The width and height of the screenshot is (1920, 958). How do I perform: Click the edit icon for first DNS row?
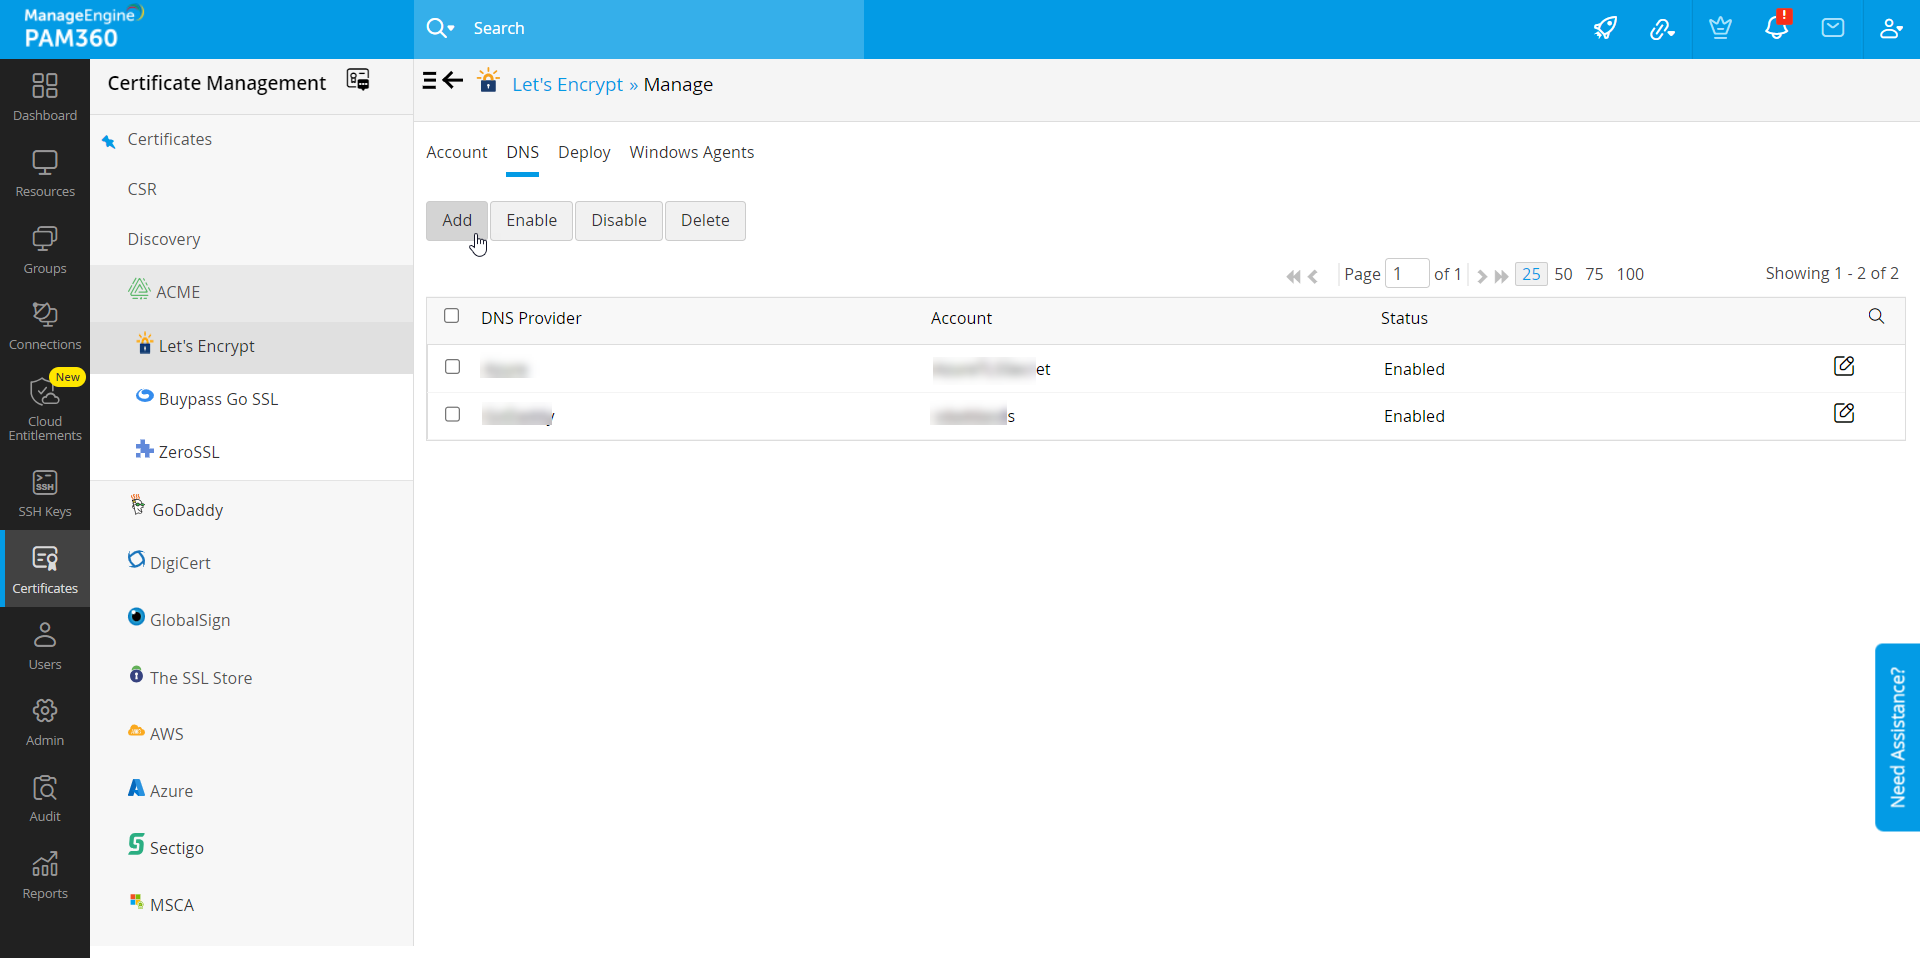pos(1844,367)
